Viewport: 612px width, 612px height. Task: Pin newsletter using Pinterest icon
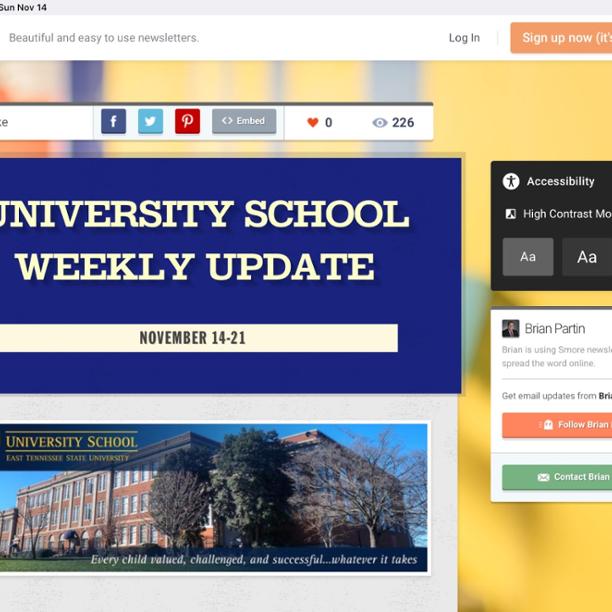[187, 122]
